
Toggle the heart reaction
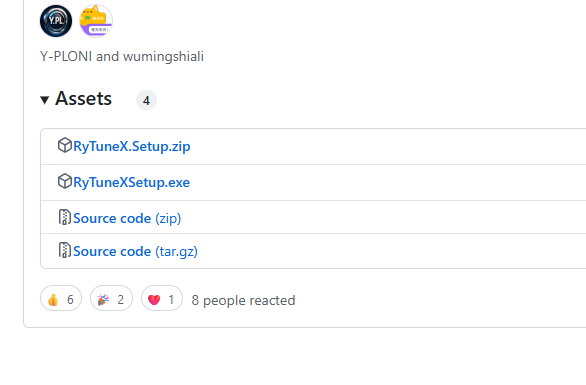point(162,298)
